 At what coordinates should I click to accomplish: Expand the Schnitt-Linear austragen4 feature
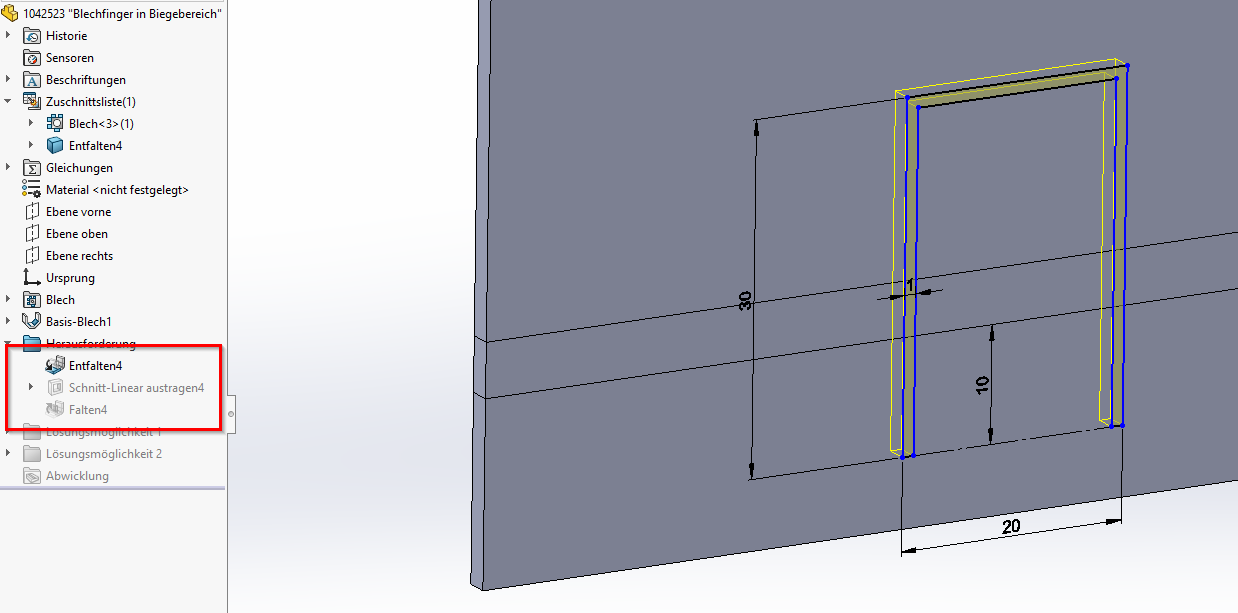(31, 388)
